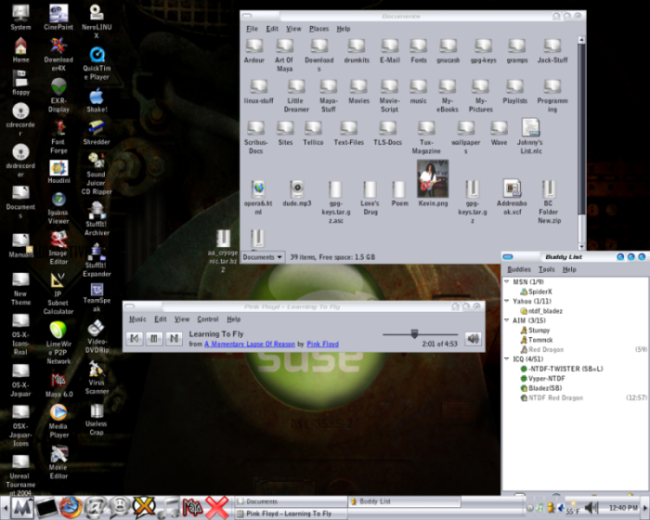Click the player's volume speaker button
Image resolution: width=650 pixels, height=520 pixels.
tap(473, 338)
